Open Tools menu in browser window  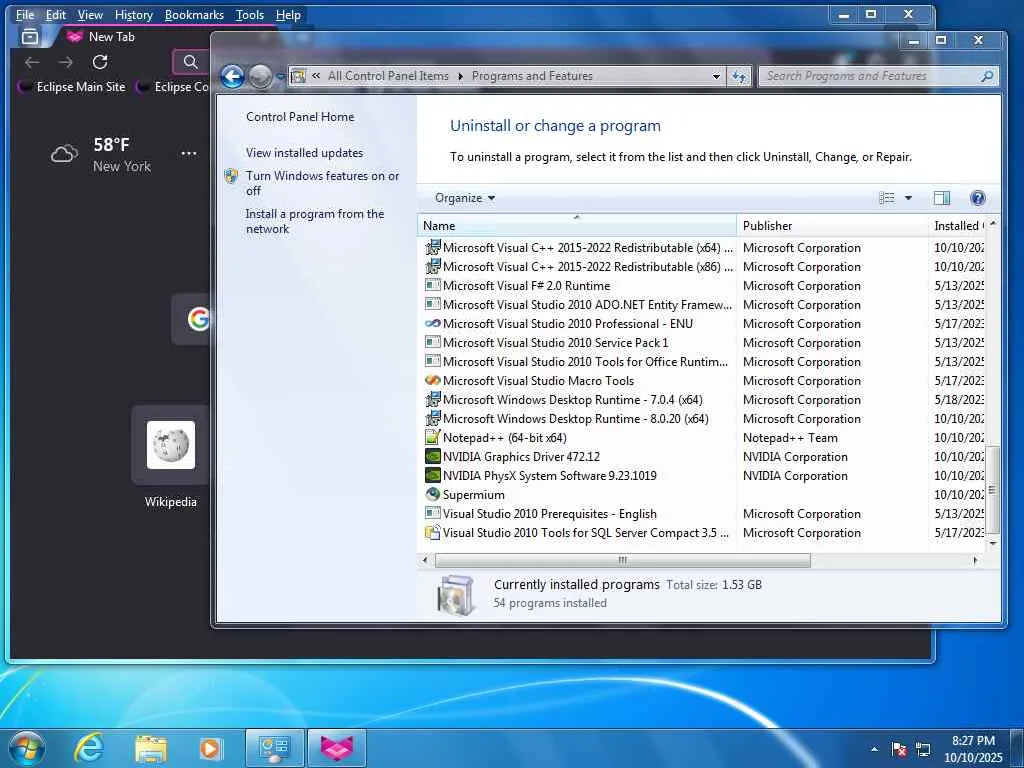click(249, 14)
